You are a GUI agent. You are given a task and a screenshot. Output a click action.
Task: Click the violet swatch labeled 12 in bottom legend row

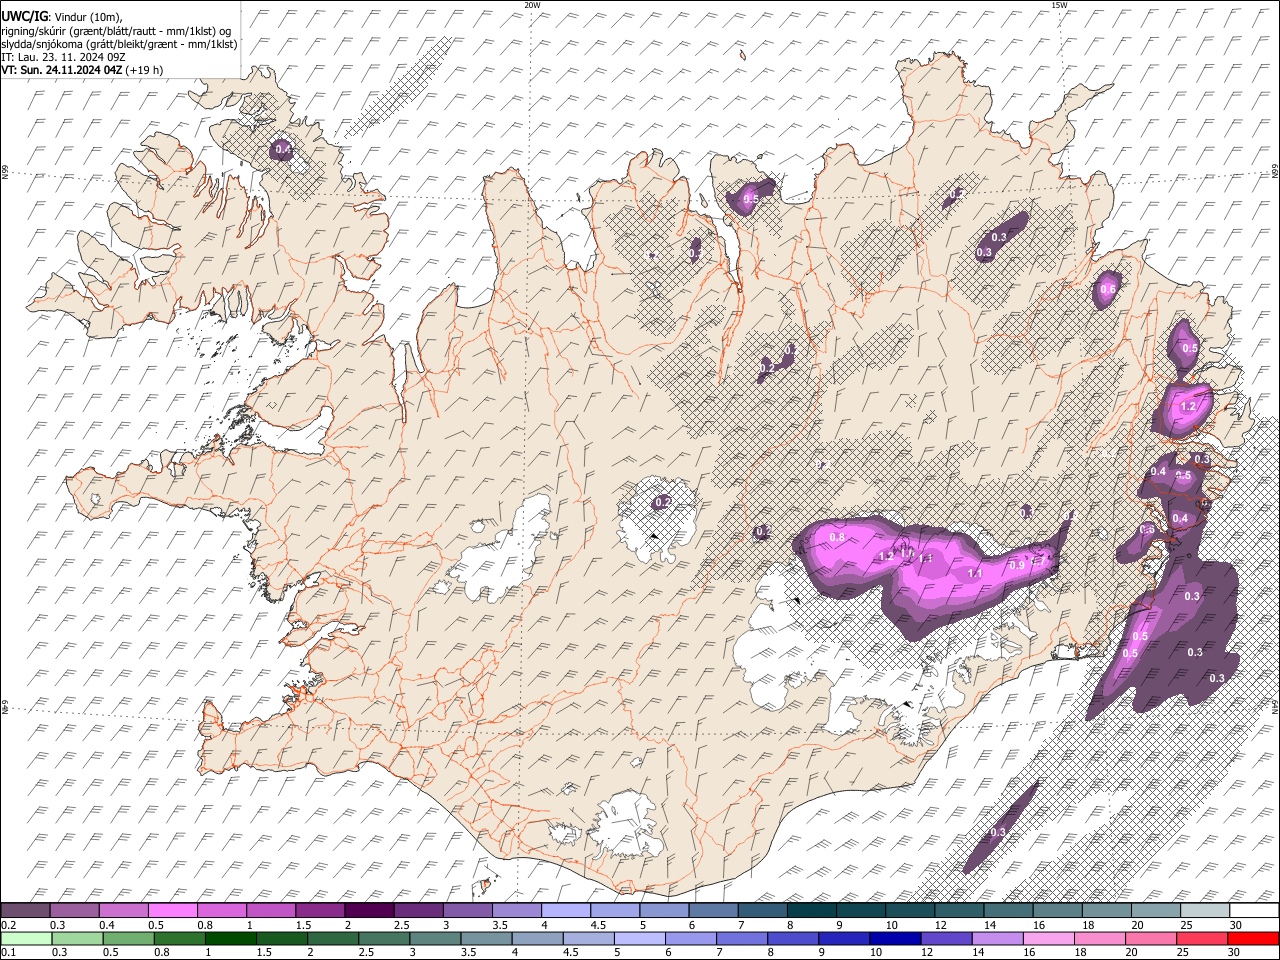pos(947,938)
